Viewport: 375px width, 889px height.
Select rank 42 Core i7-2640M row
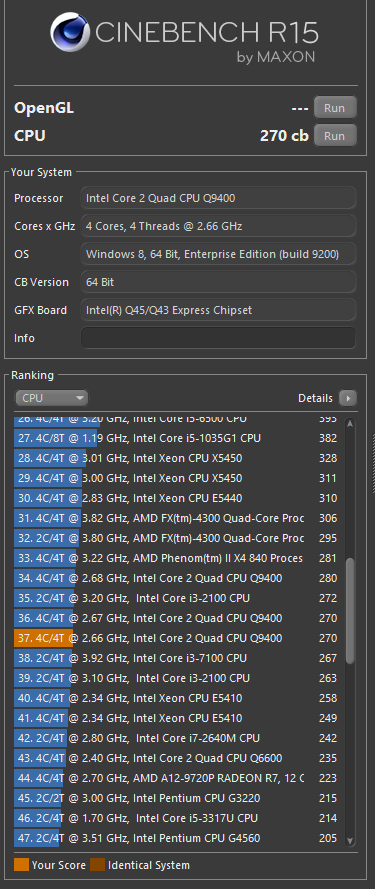tap(178, 738)
